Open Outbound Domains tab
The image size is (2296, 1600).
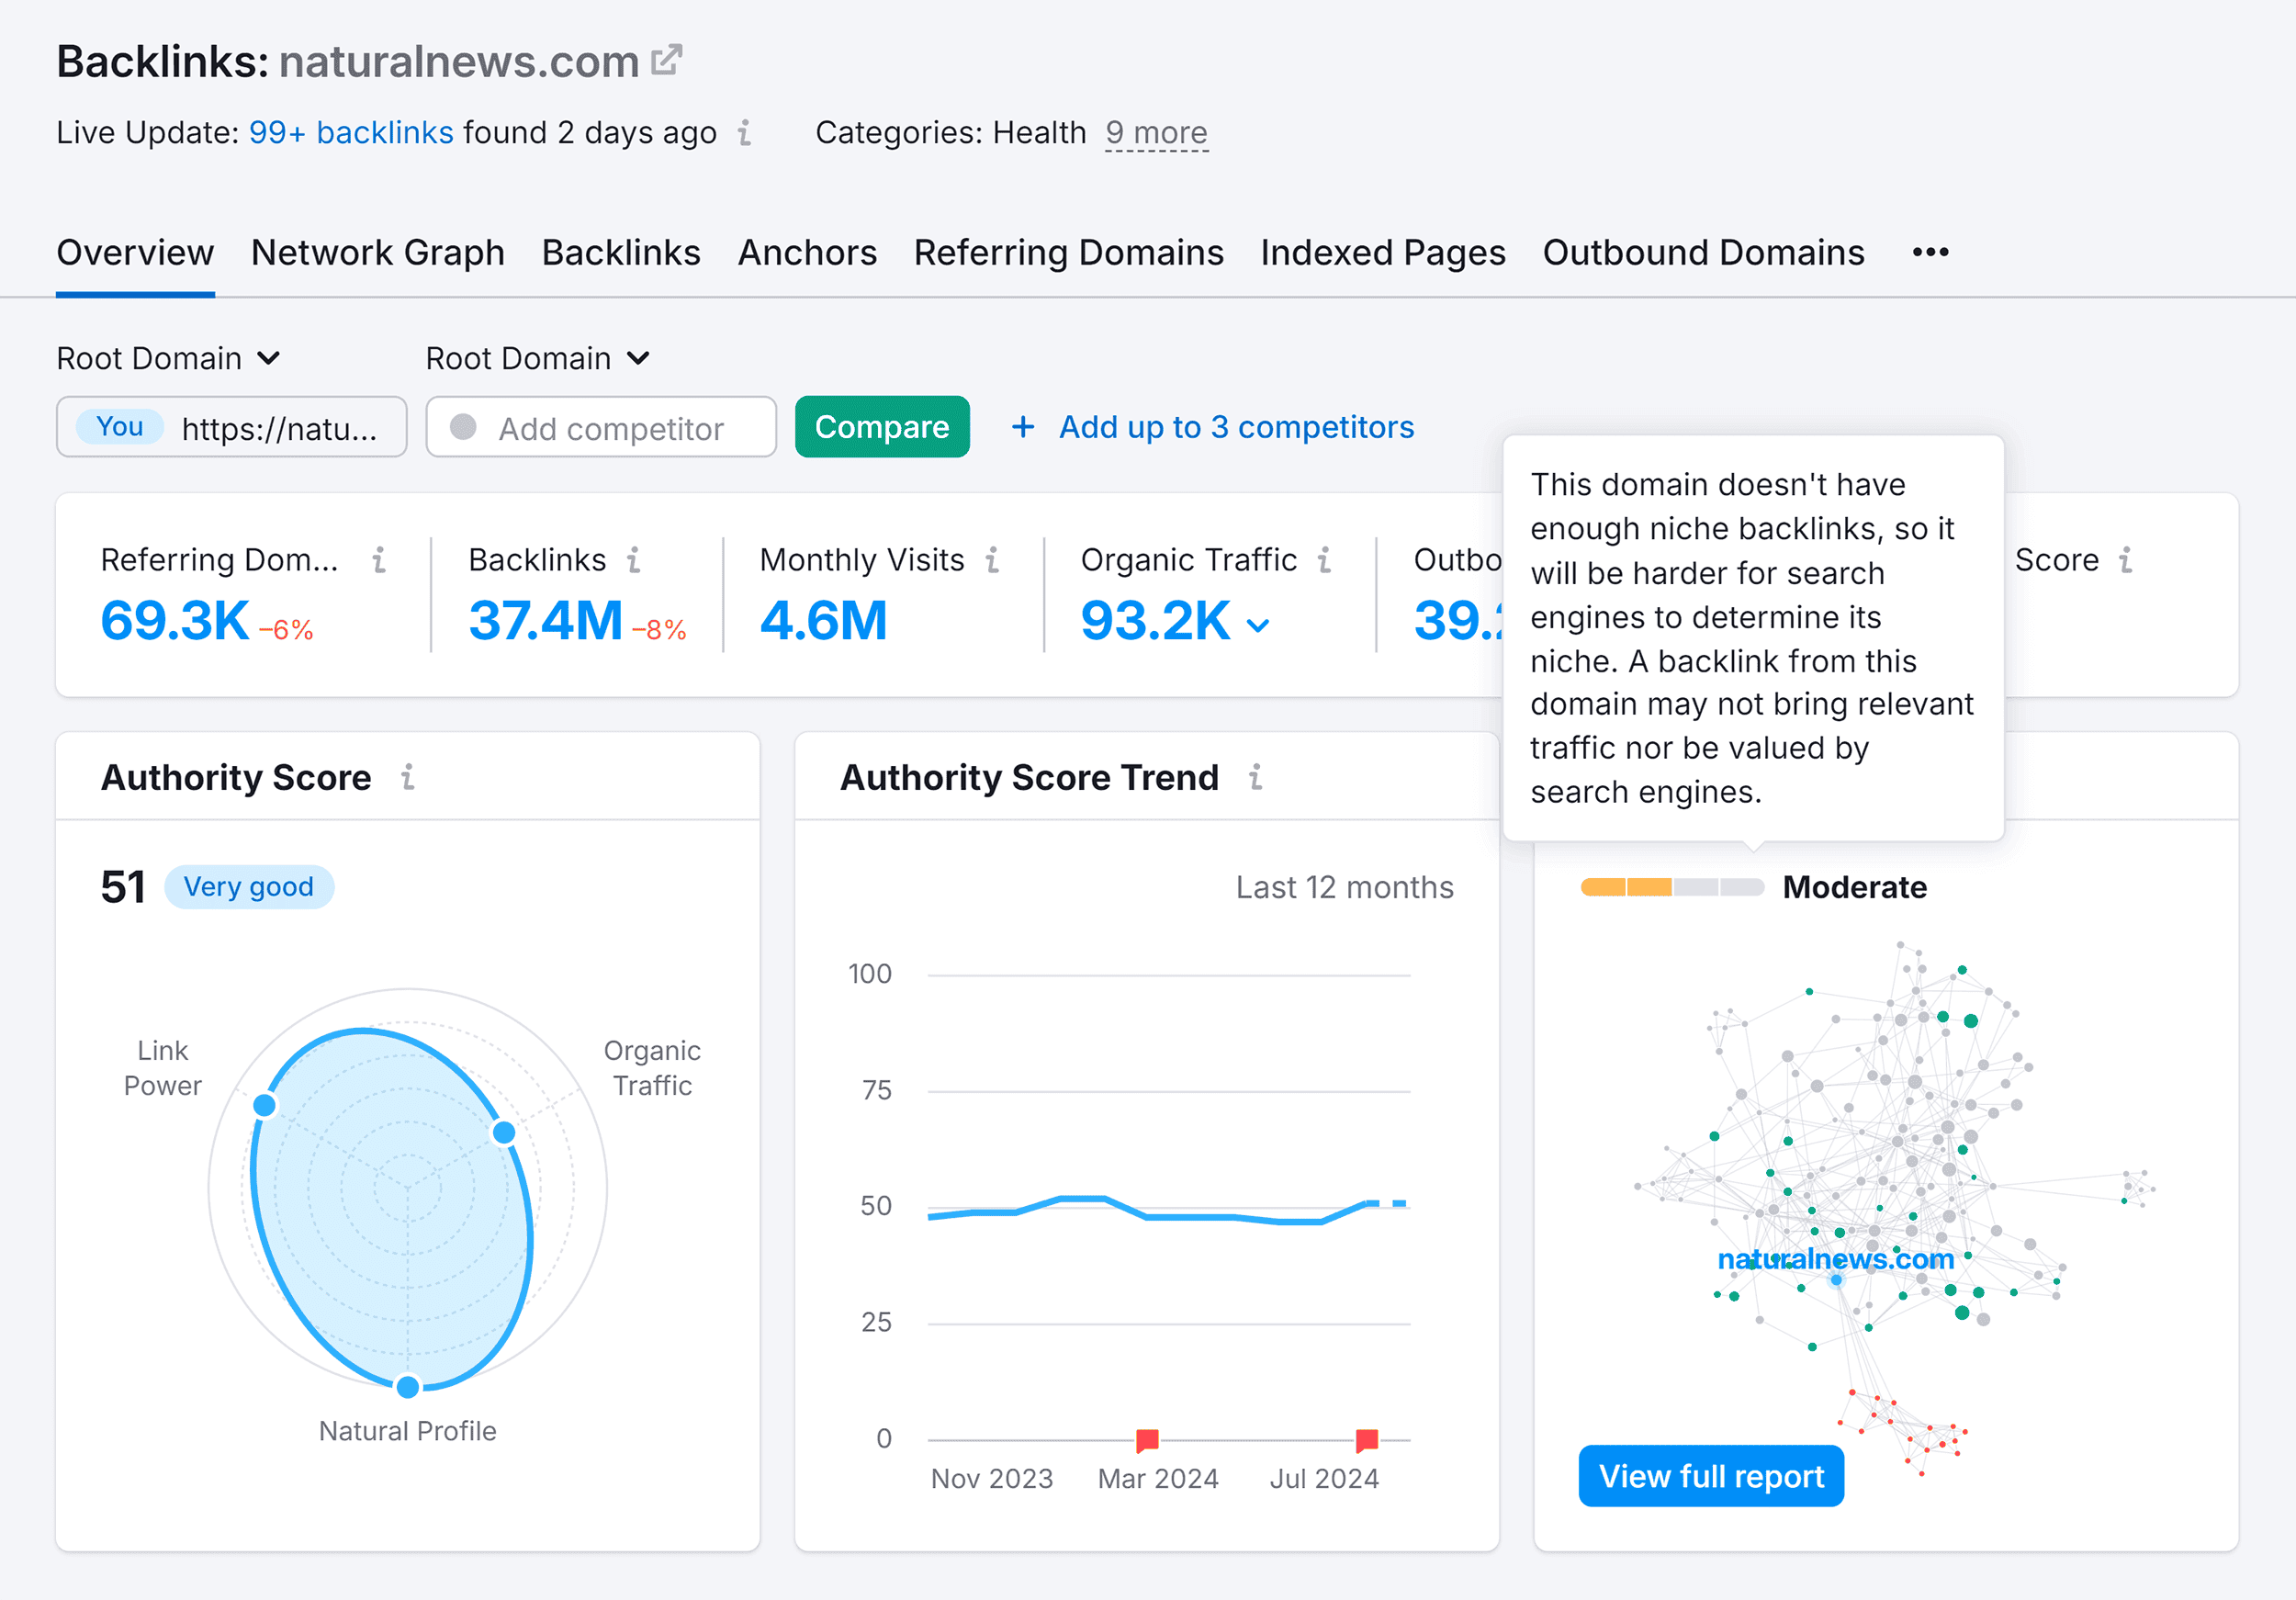[x=1703, y=253]
